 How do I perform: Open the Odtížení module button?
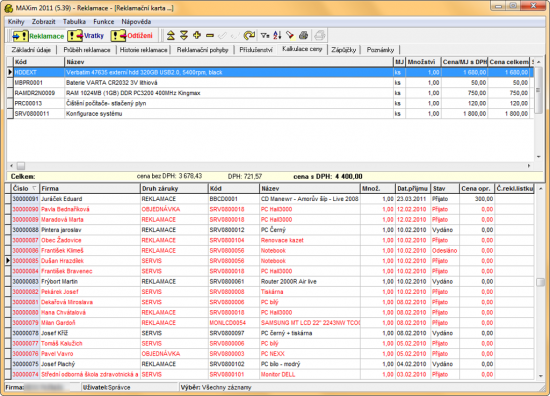132,36
